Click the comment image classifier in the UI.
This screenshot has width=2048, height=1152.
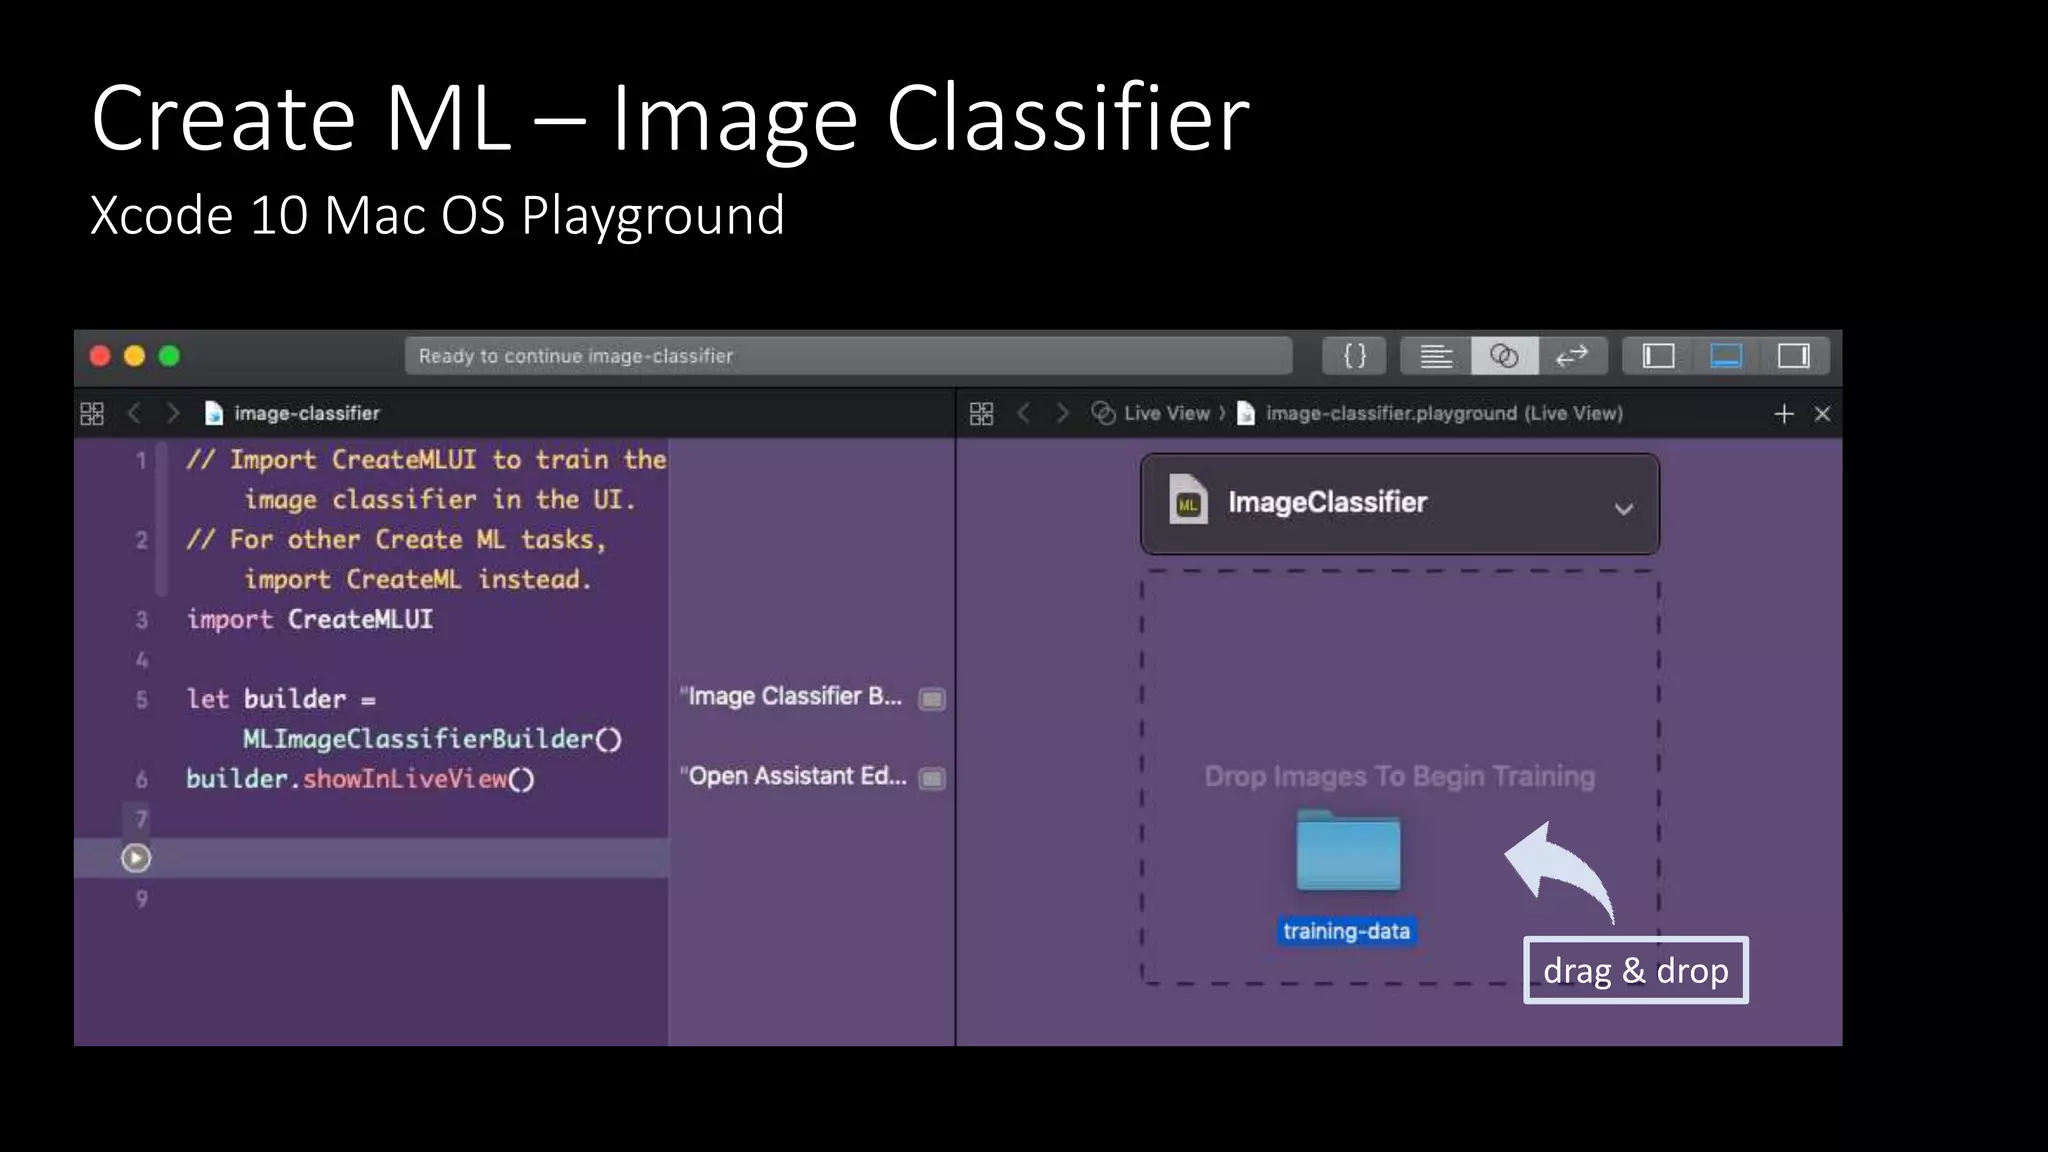click(x=440, y=499)
